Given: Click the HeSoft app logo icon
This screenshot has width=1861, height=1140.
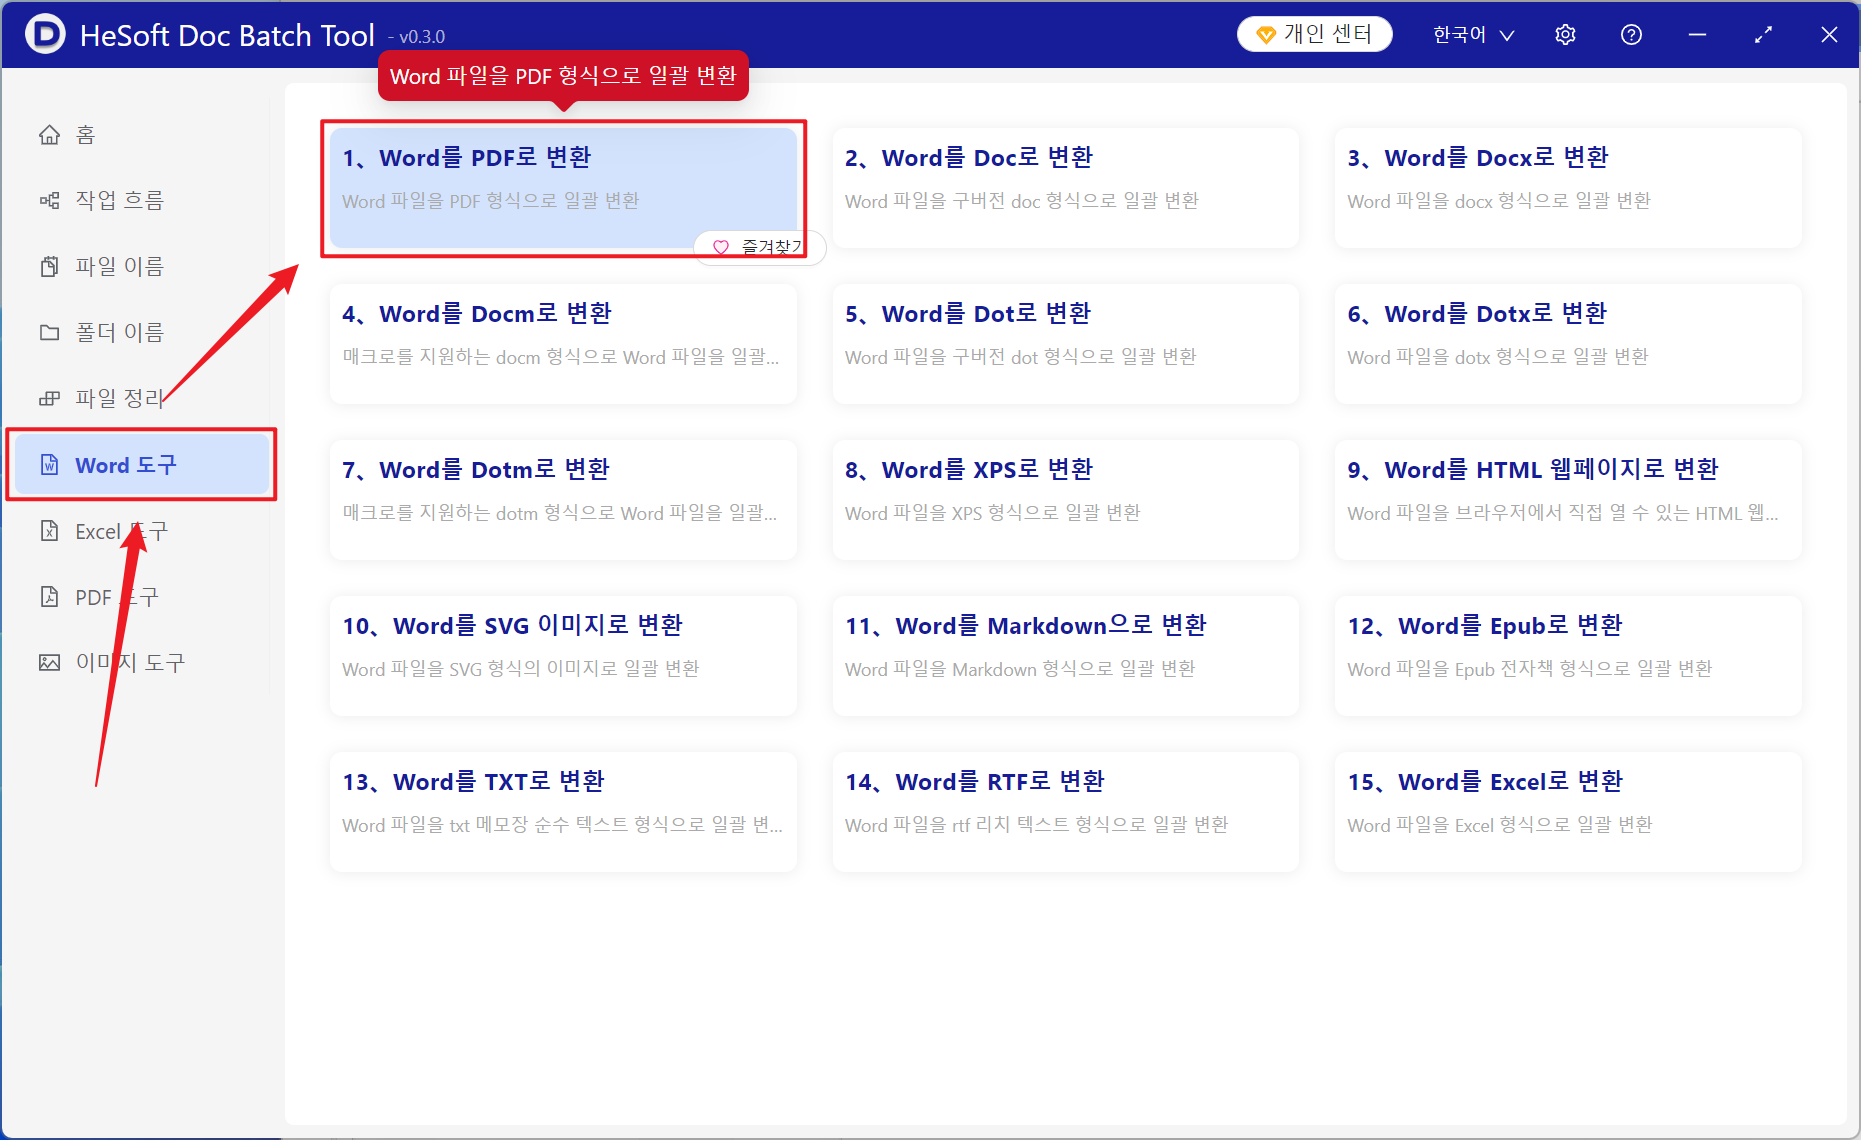Looking at the screenshot, I should tap(45, 34).
